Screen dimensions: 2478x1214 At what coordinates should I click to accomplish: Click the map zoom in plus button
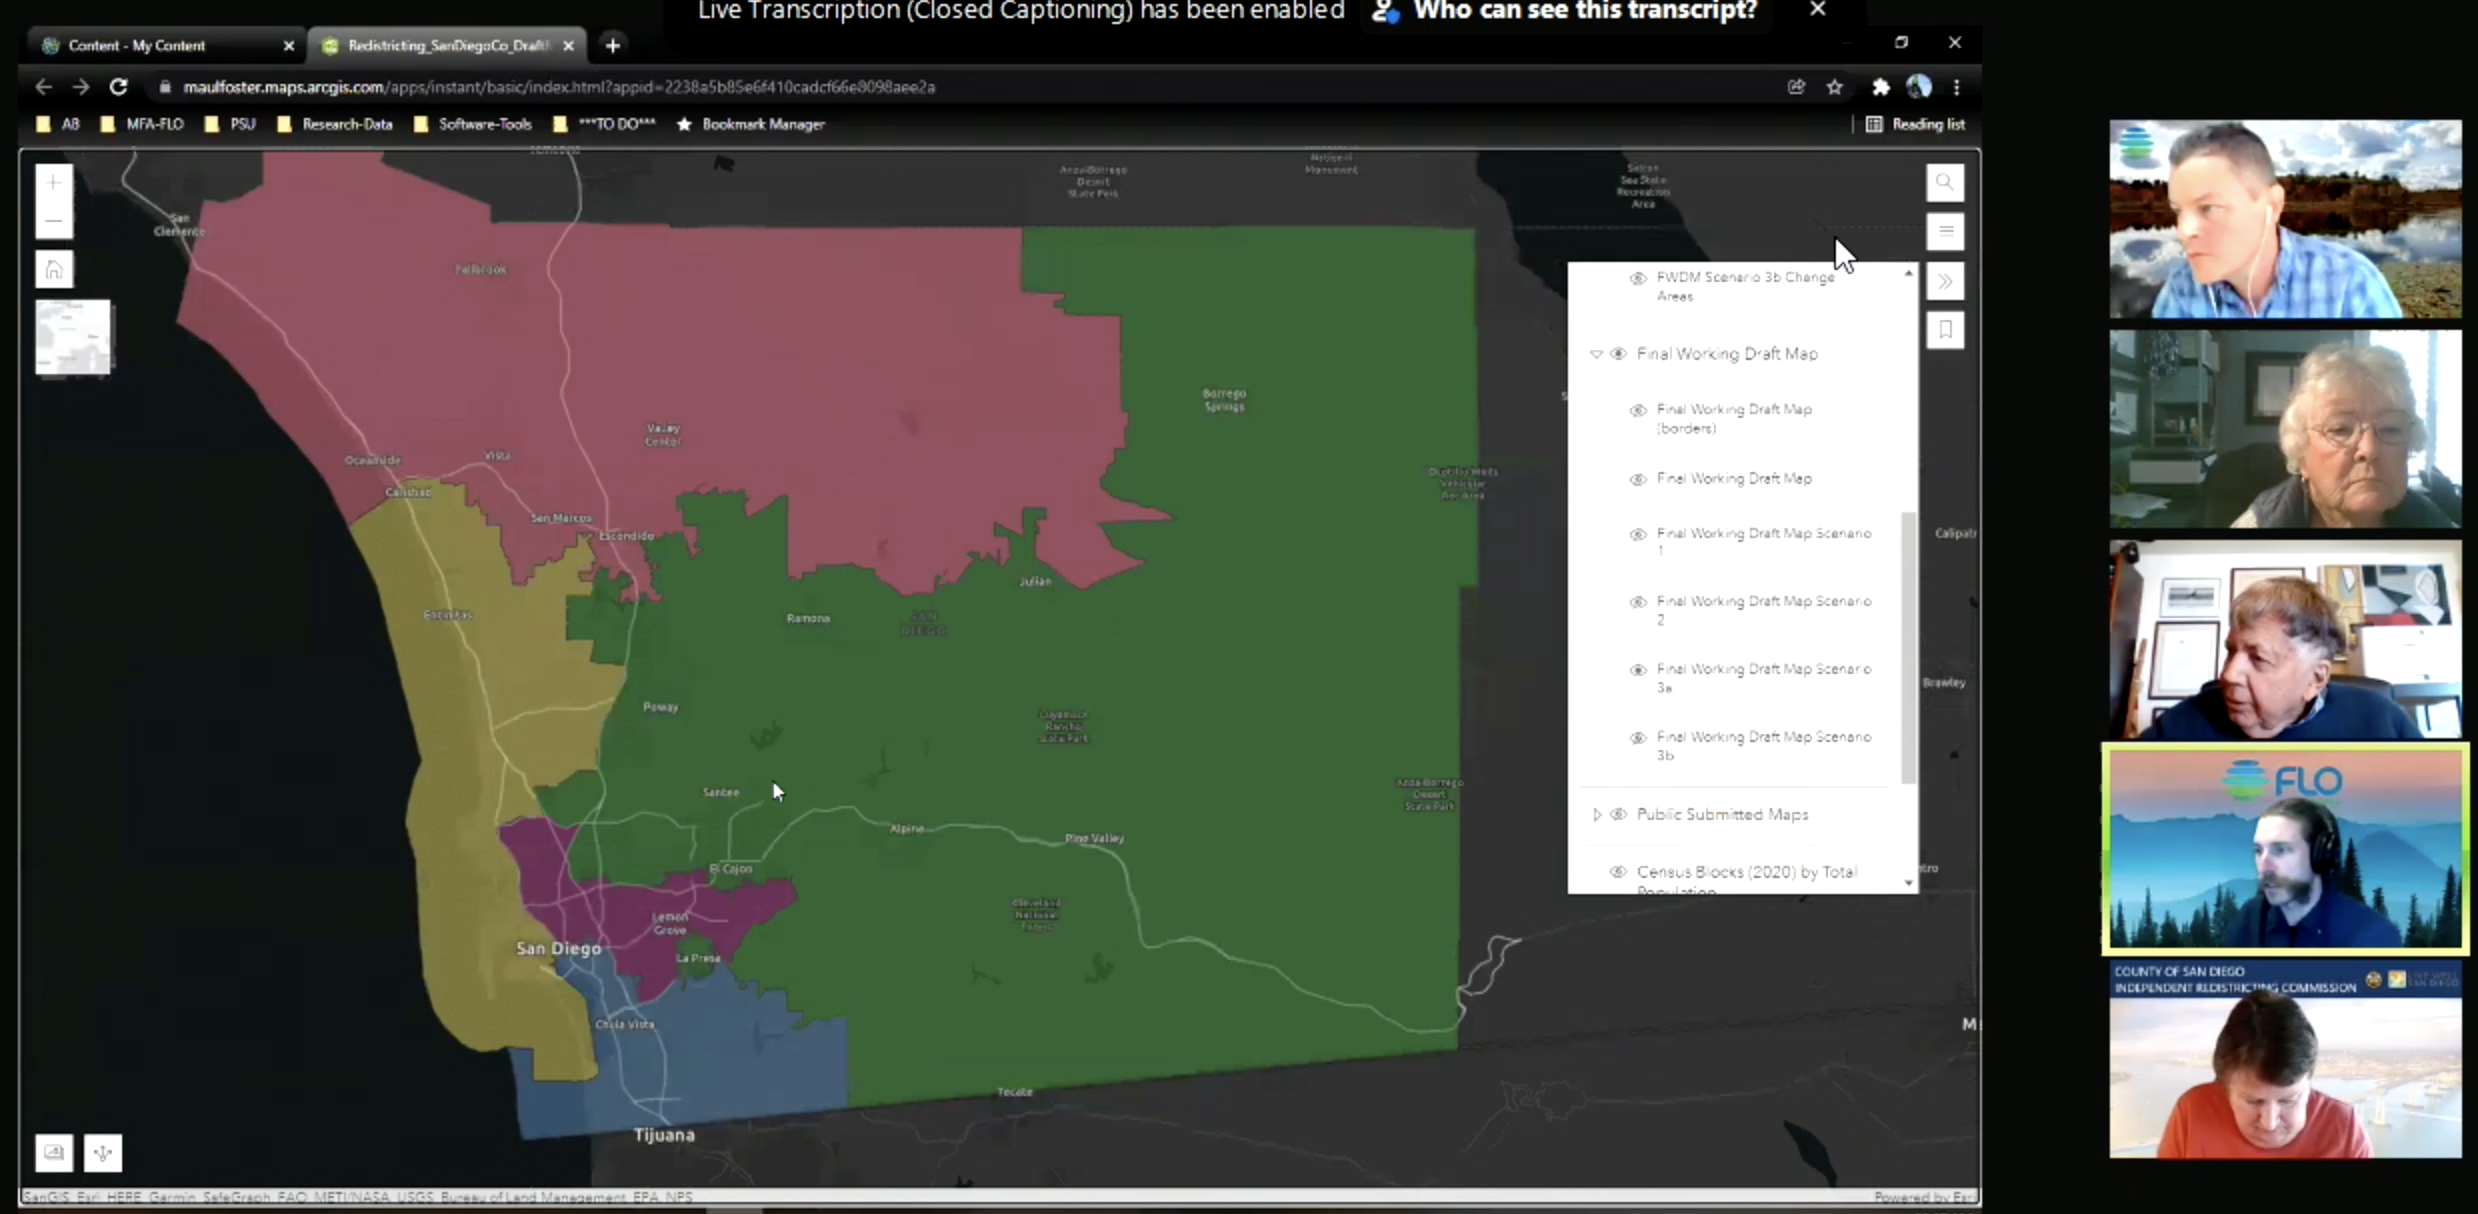pos(54,183)
